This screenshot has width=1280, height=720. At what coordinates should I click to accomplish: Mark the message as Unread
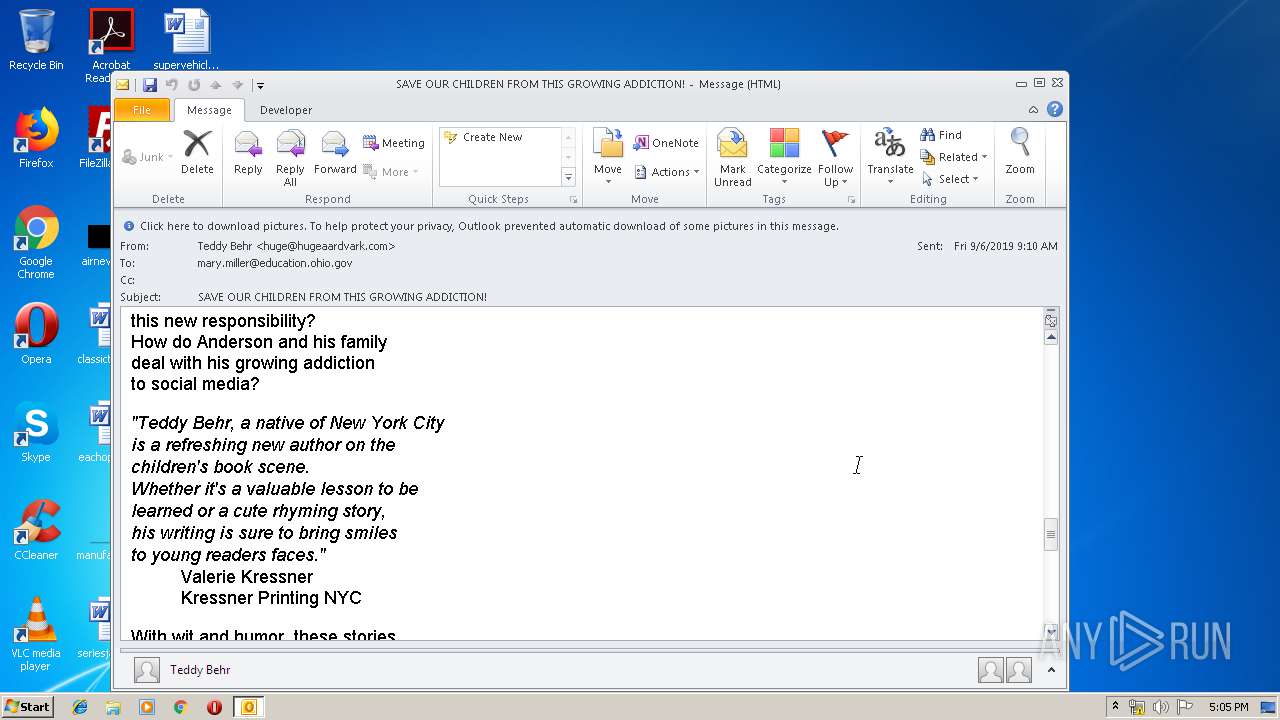[x=732, y=158]
